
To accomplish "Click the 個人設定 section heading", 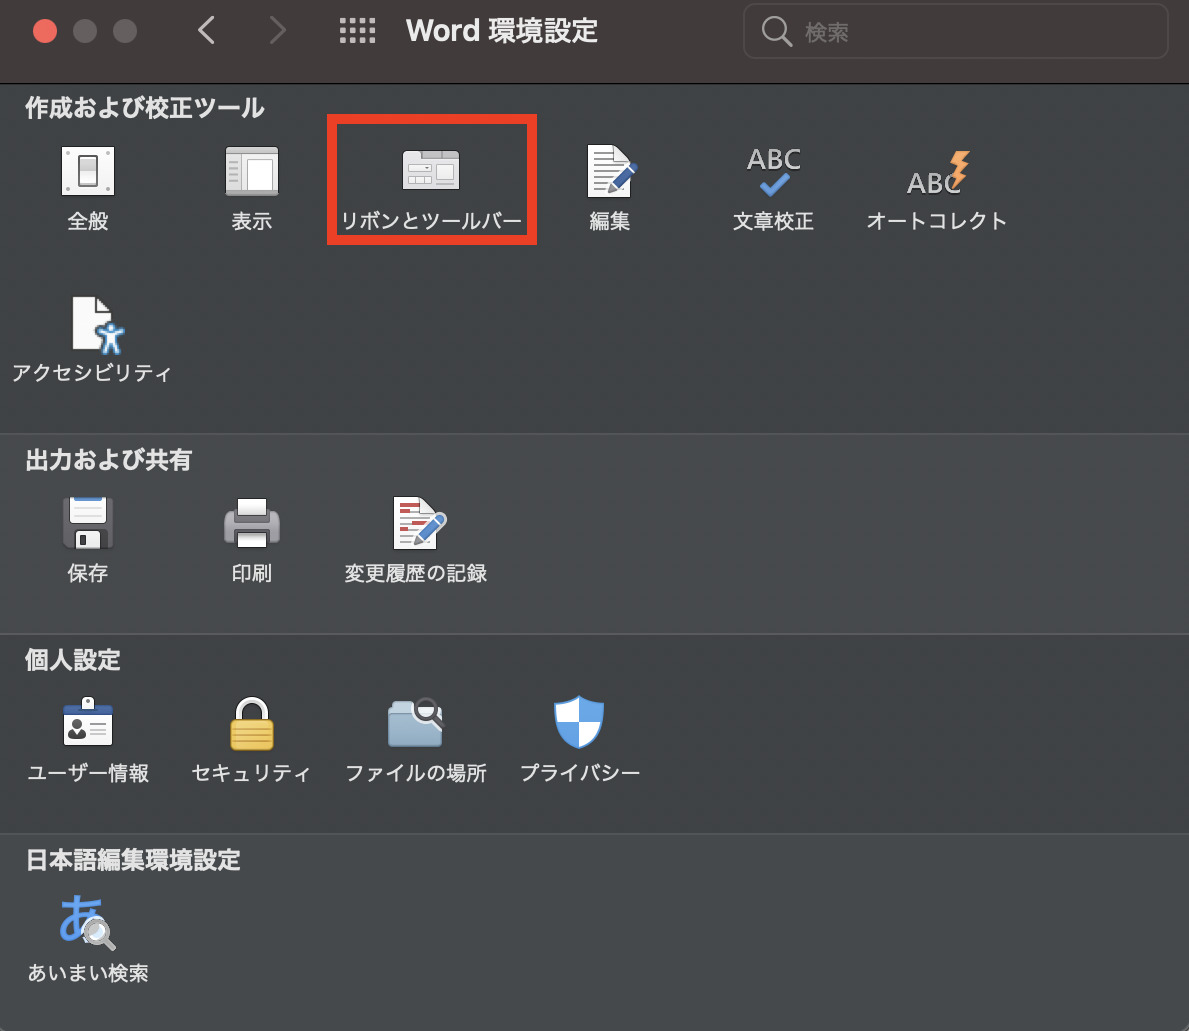I will [73, 660].
